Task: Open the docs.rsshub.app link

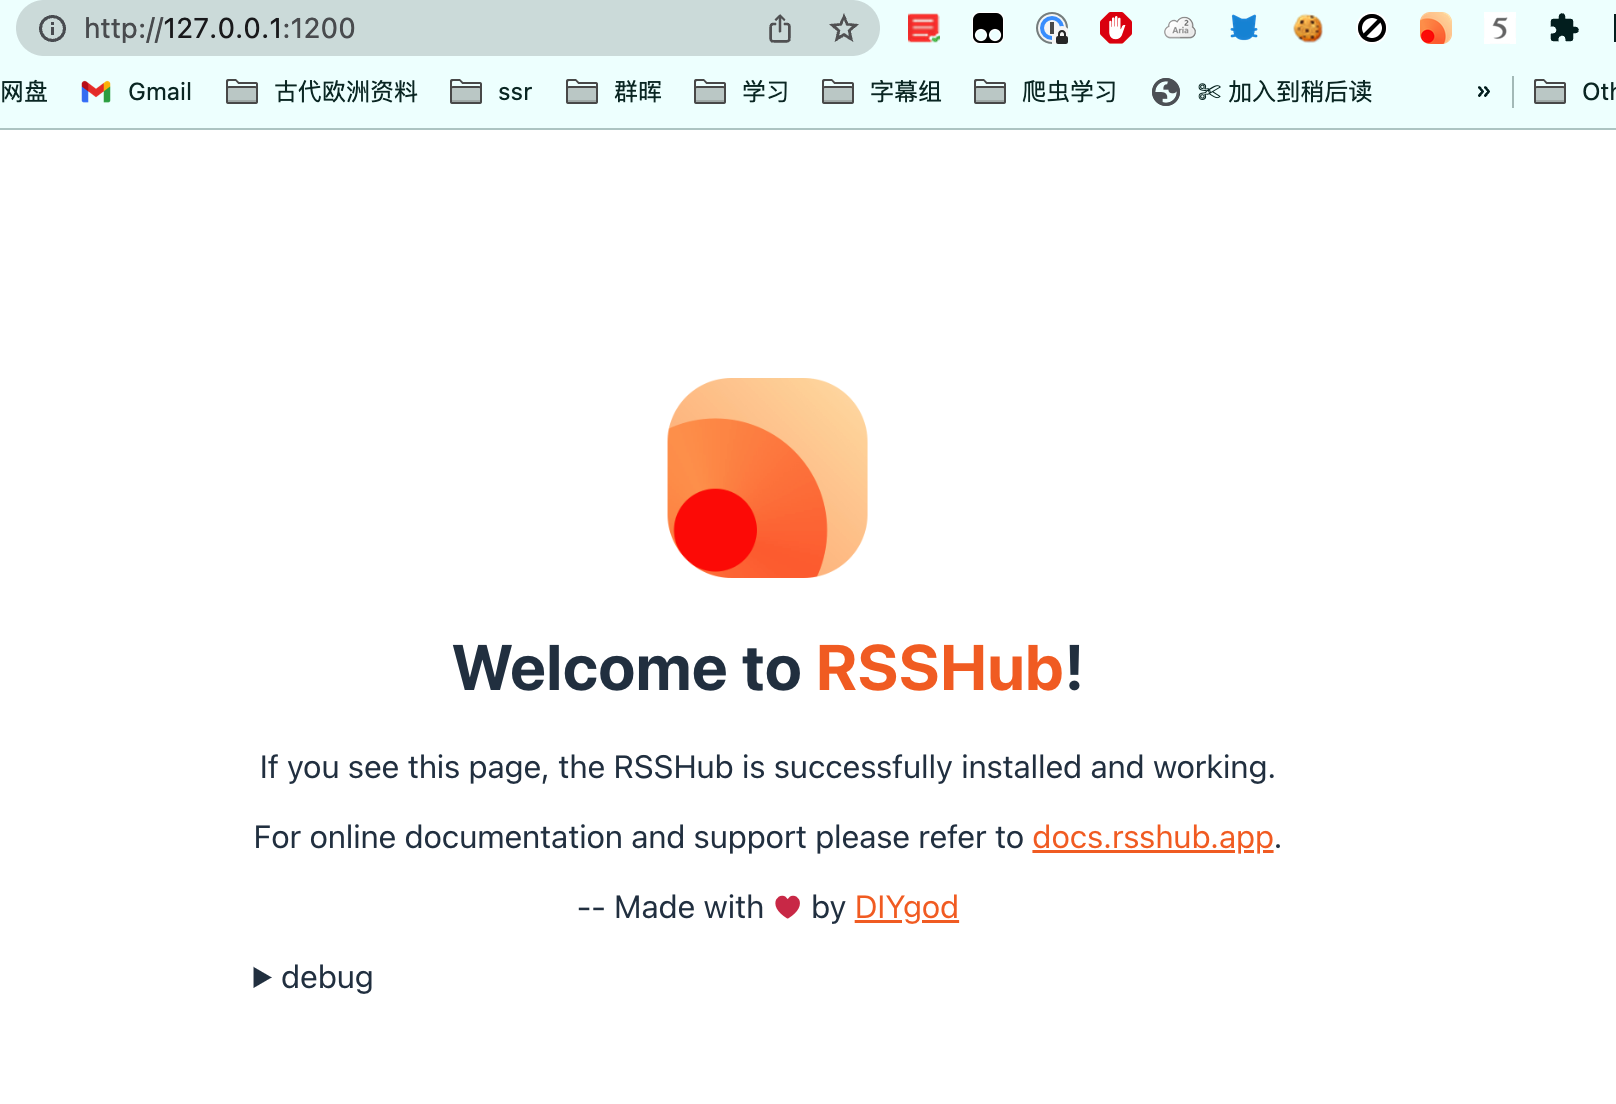Action: point(1153,837)
